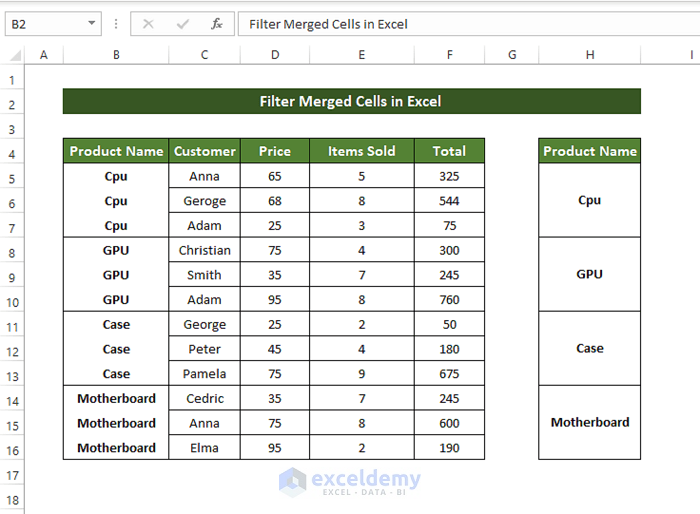This screenshot has height=514, width=700.
Task: Select the merged GPU cell in column H
Action: pyautogui.click(x=590, y=274)
